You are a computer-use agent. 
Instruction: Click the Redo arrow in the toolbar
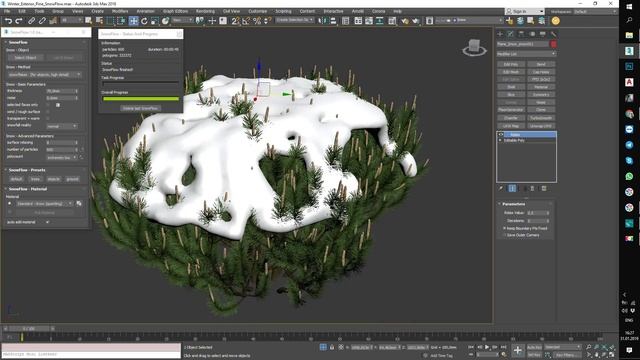click(x=19, y=20)
